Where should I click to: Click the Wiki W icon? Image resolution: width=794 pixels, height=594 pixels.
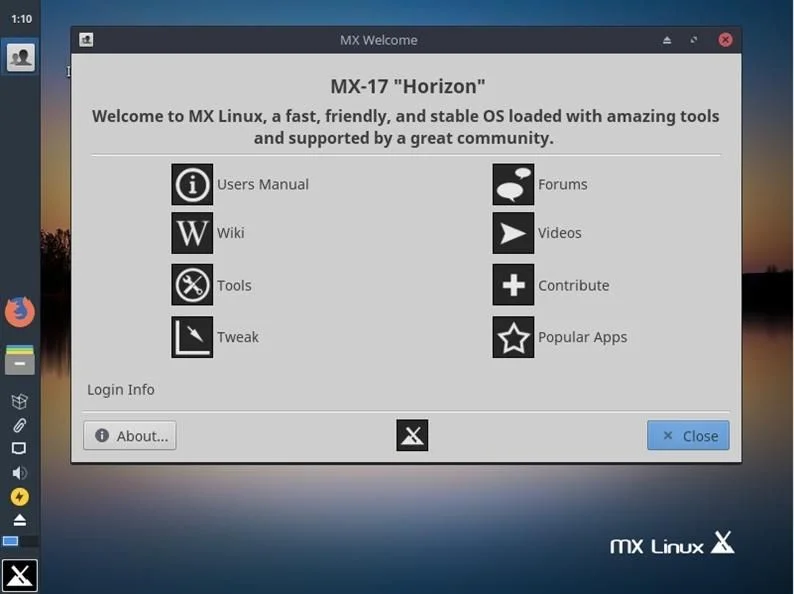click(x=192, y=233)
